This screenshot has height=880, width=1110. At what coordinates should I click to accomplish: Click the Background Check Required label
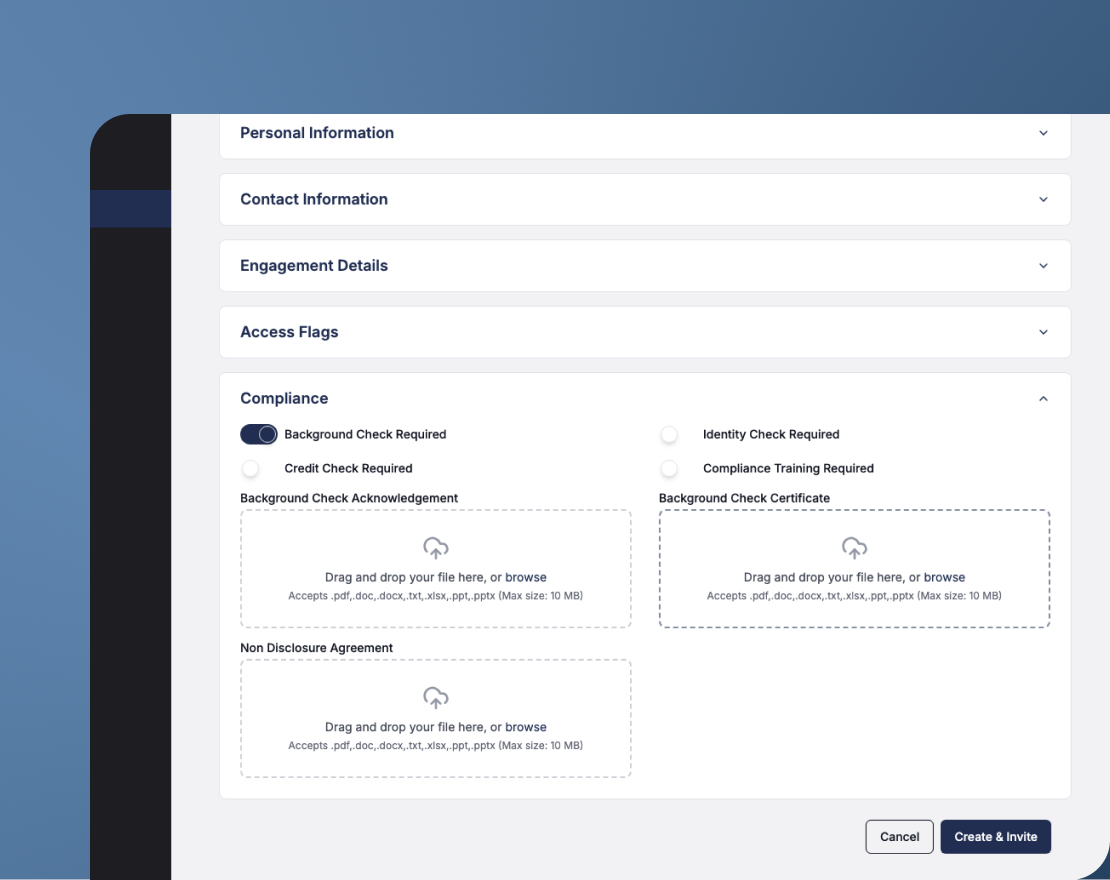click(x=365, y=435)
